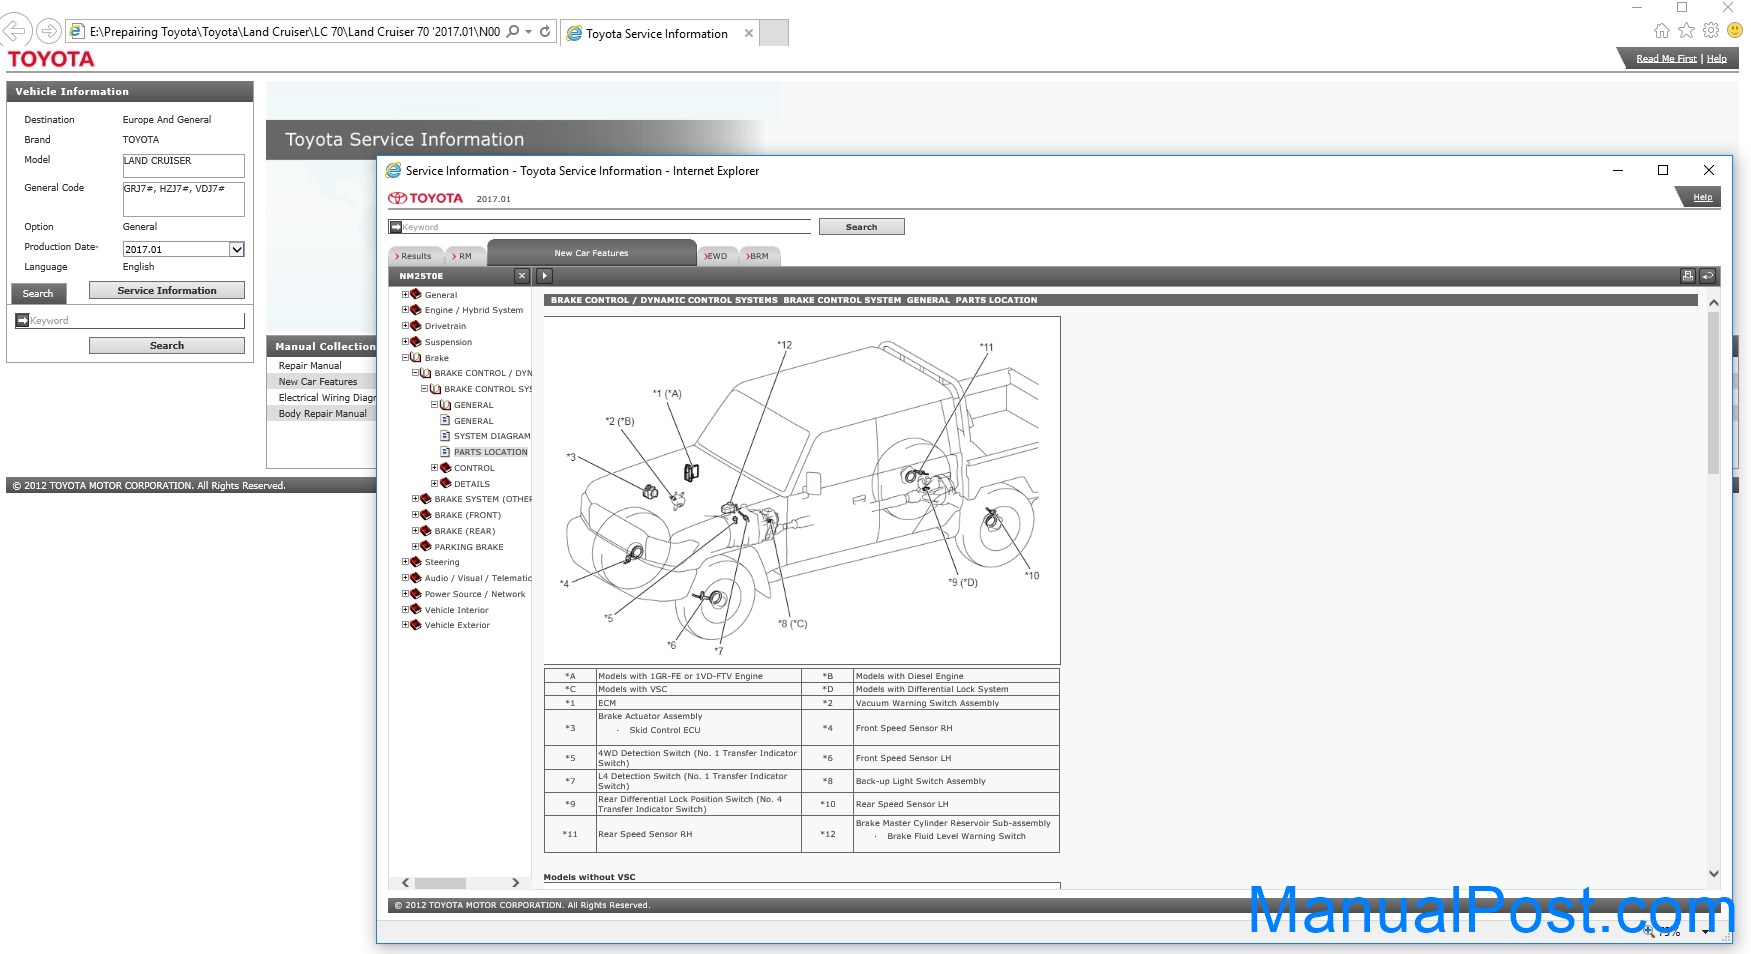1751x954 pixels.
Task: Expand the DETAILS subnode
Action: [x=434, y=484]
